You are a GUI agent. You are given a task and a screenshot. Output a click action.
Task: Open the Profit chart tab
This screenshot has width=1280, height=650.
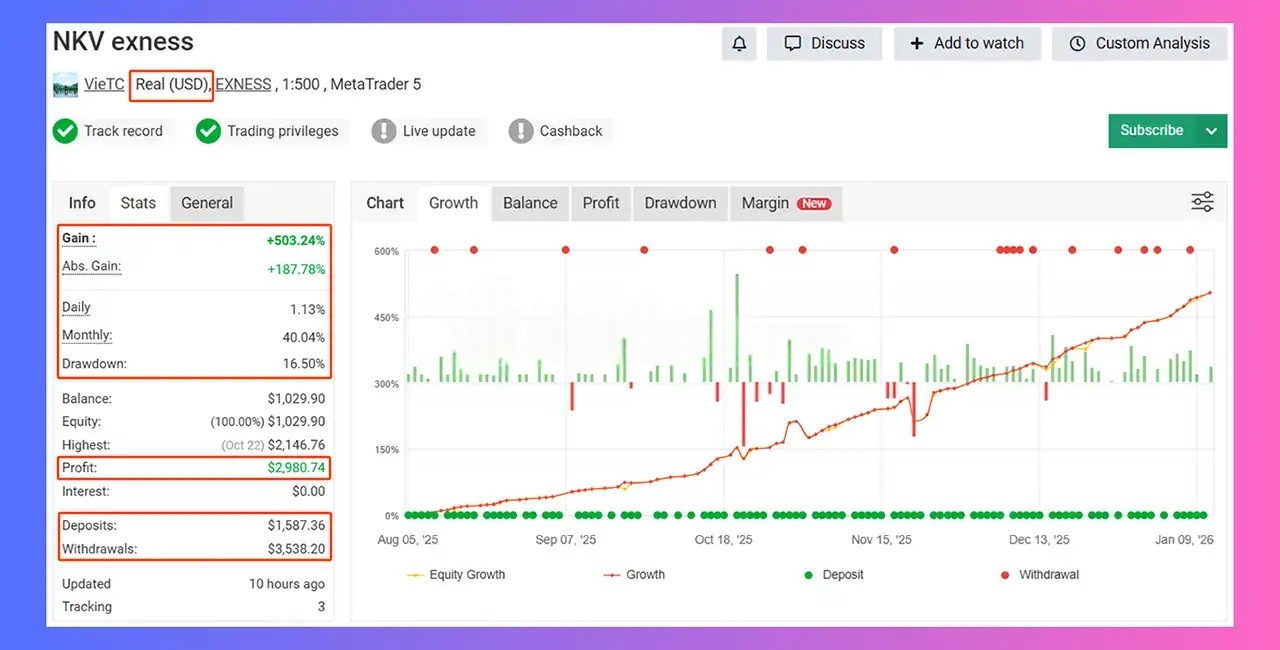[x=601, y=203]
